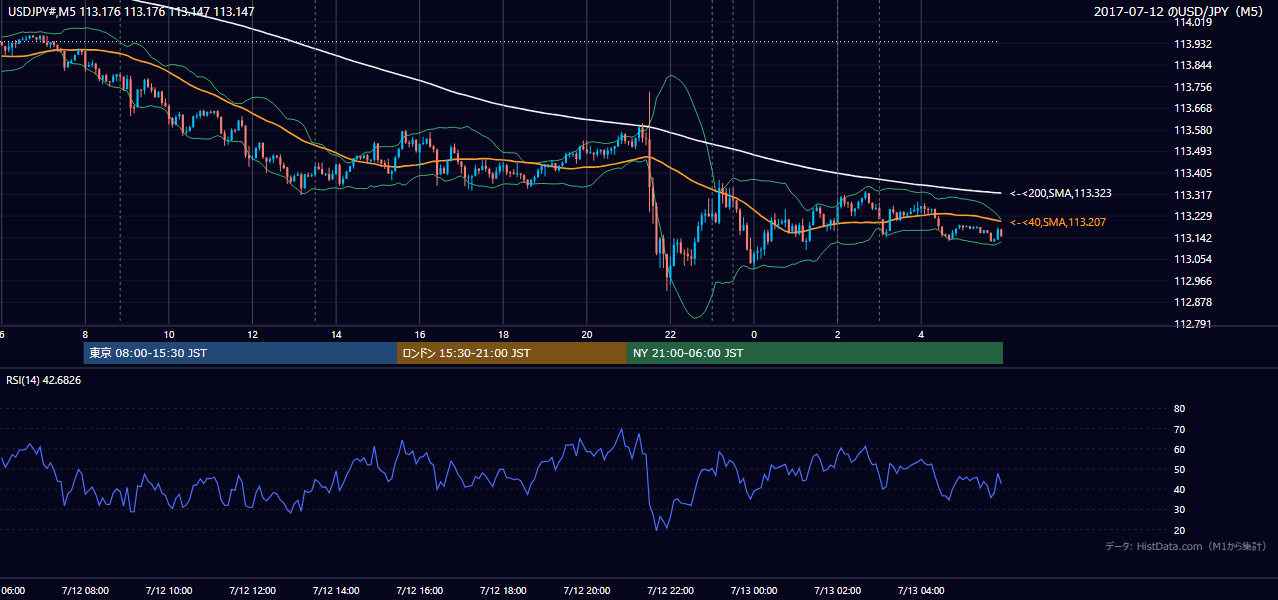Click the RSI 60 level label
Screen dimensions: 1278x600
point(1179,449)
